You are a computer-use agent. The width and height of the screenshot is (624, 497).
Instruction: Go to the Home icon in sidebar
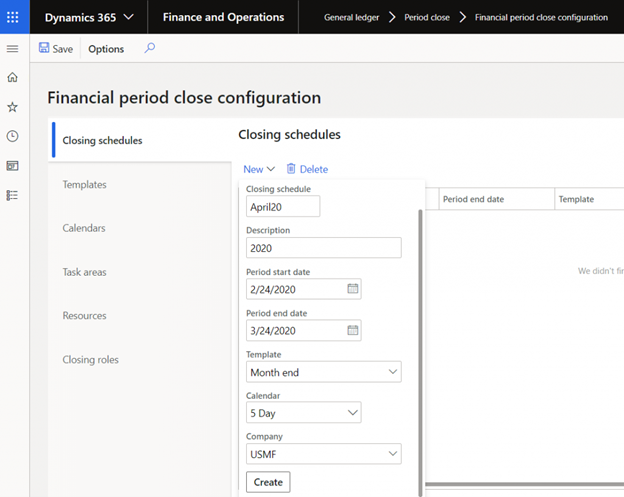pyautogui.click(x=13, y=77)
